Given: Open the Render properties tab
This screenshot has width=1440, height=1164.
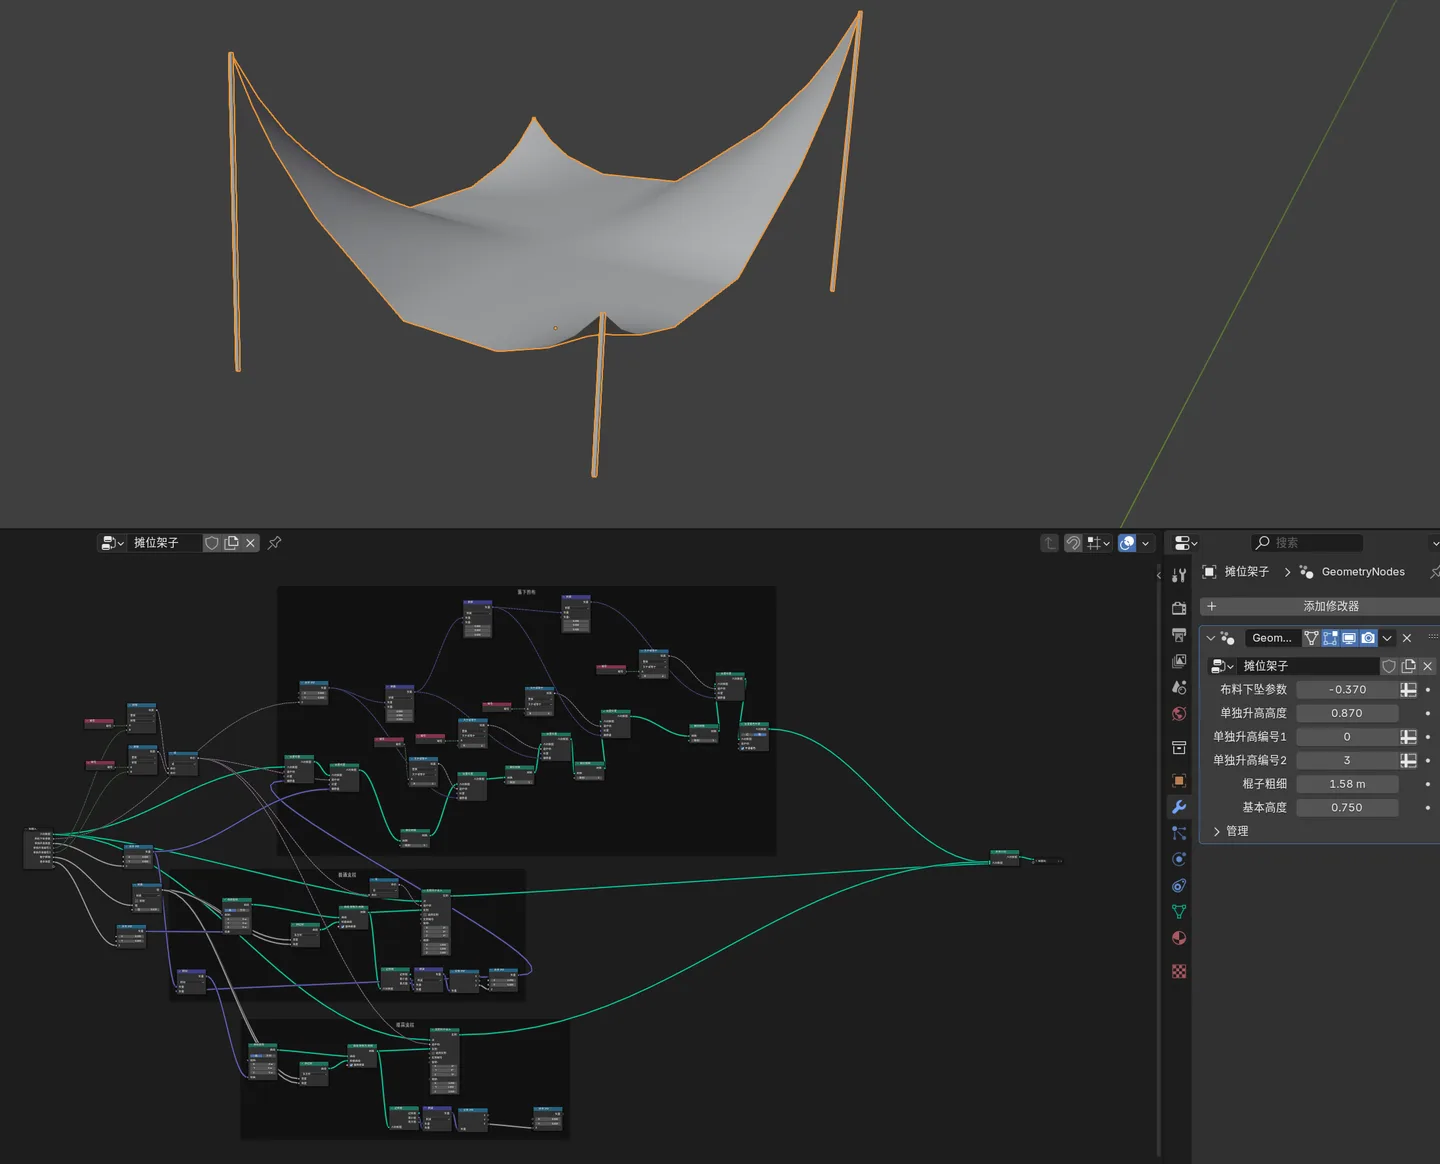Looking at the screenshot, I should 1179,608.
